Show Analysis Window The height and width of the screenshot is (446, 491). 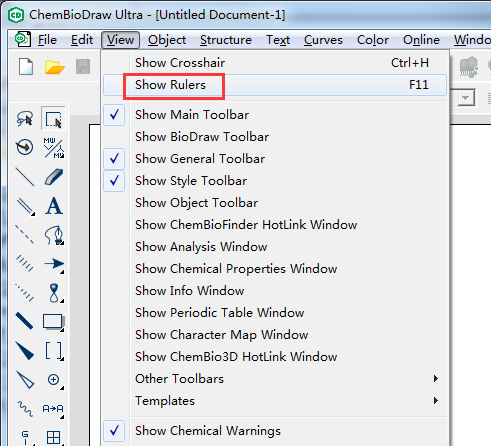pos(275,247)
